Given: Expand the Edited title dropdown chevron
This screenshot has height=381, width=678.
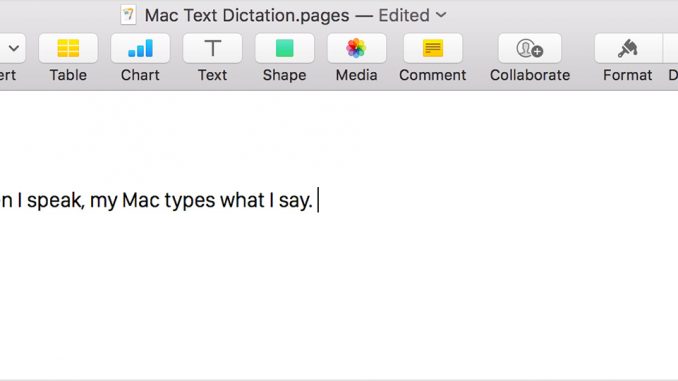Looking at the screenshot, I should coord(441,15).
